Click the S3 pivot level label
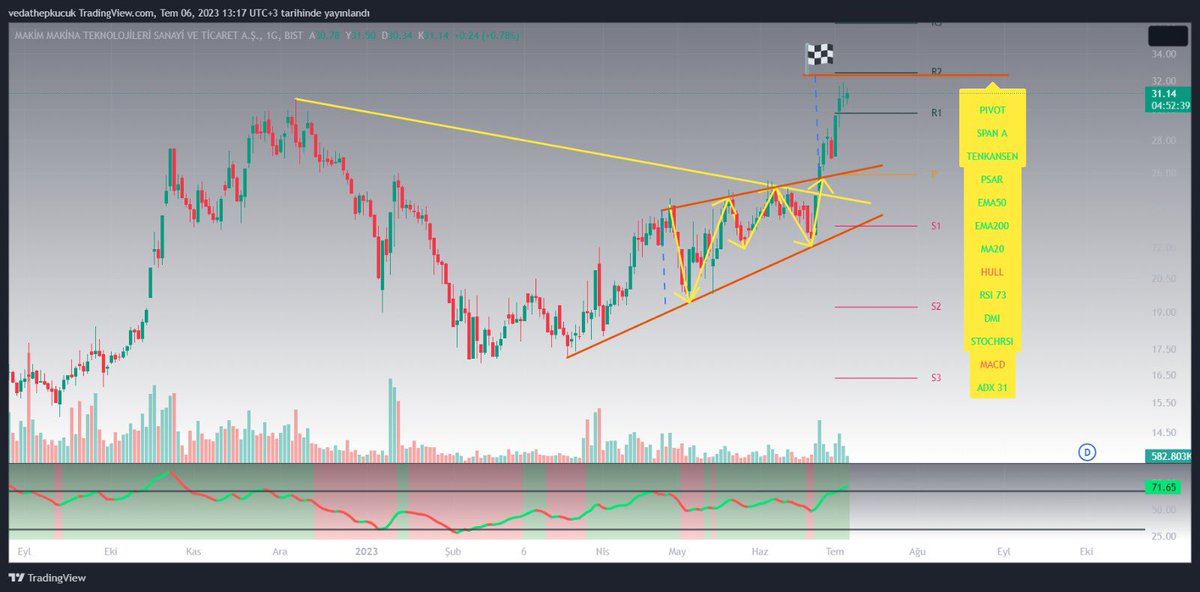The width and height of the screenshot is (1200, 592). [x=936, y=378]
